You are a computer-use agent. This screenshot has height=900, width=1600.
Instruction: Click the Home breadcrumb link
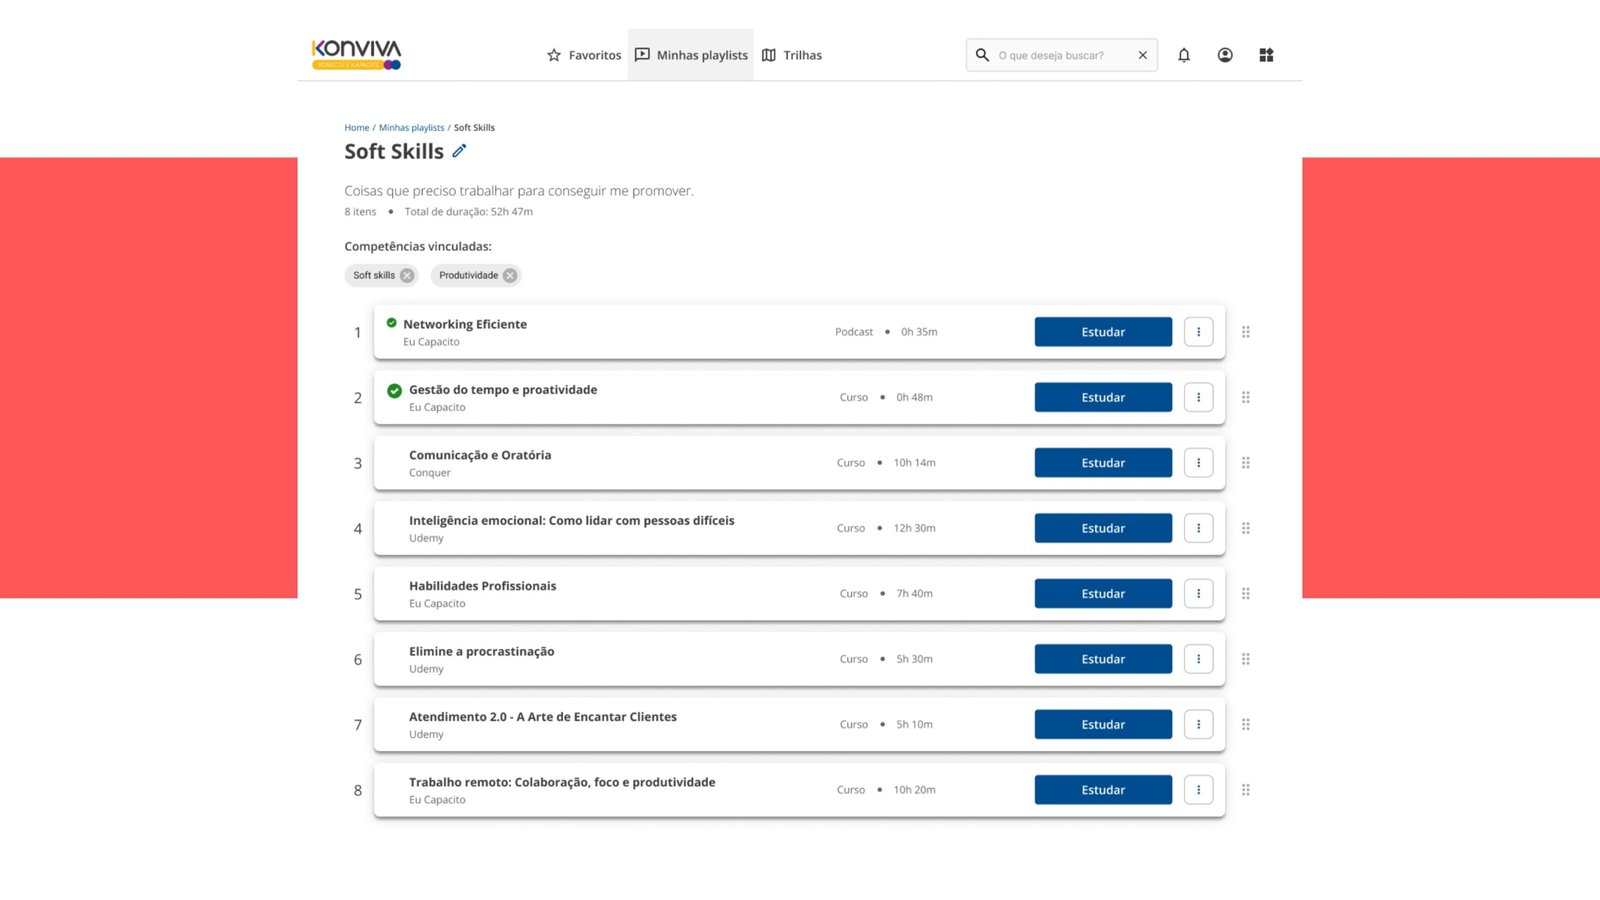pyautogui.click(x=356, y=128)
